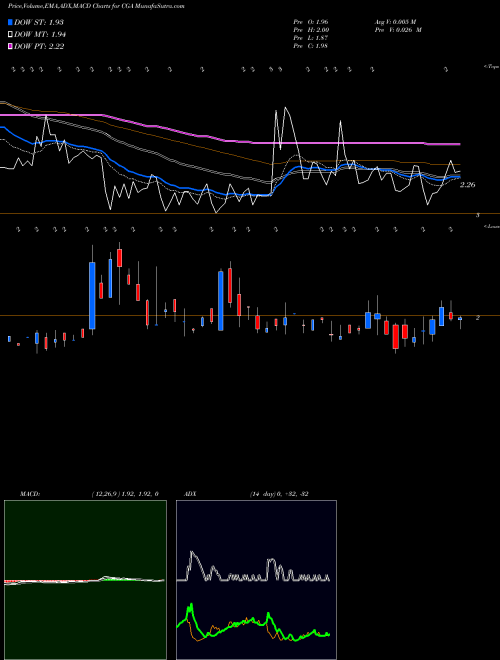Click the axis label '2' beside candlestick chart
Viewport: 500px width, 660px height.
477,318
